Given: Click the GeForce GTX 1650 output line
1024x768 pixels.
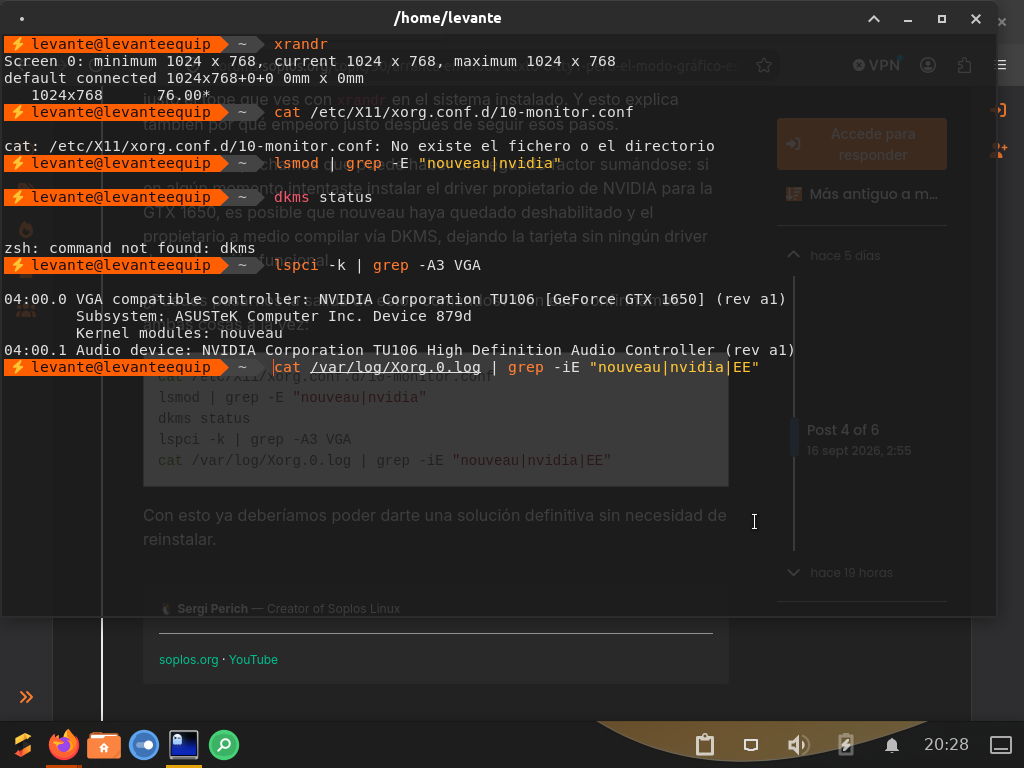Looking at the screenshot, I should tap(394, 299).
